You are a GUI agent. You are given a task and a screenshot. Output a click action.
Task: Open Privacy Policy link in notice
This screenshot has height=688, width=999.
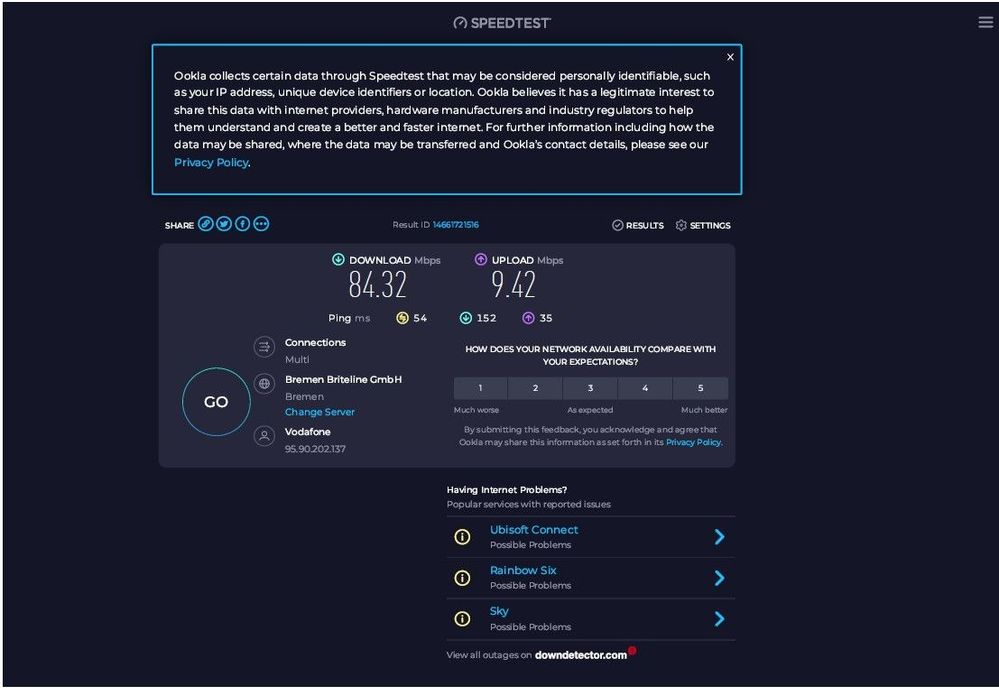coord(211,162)
